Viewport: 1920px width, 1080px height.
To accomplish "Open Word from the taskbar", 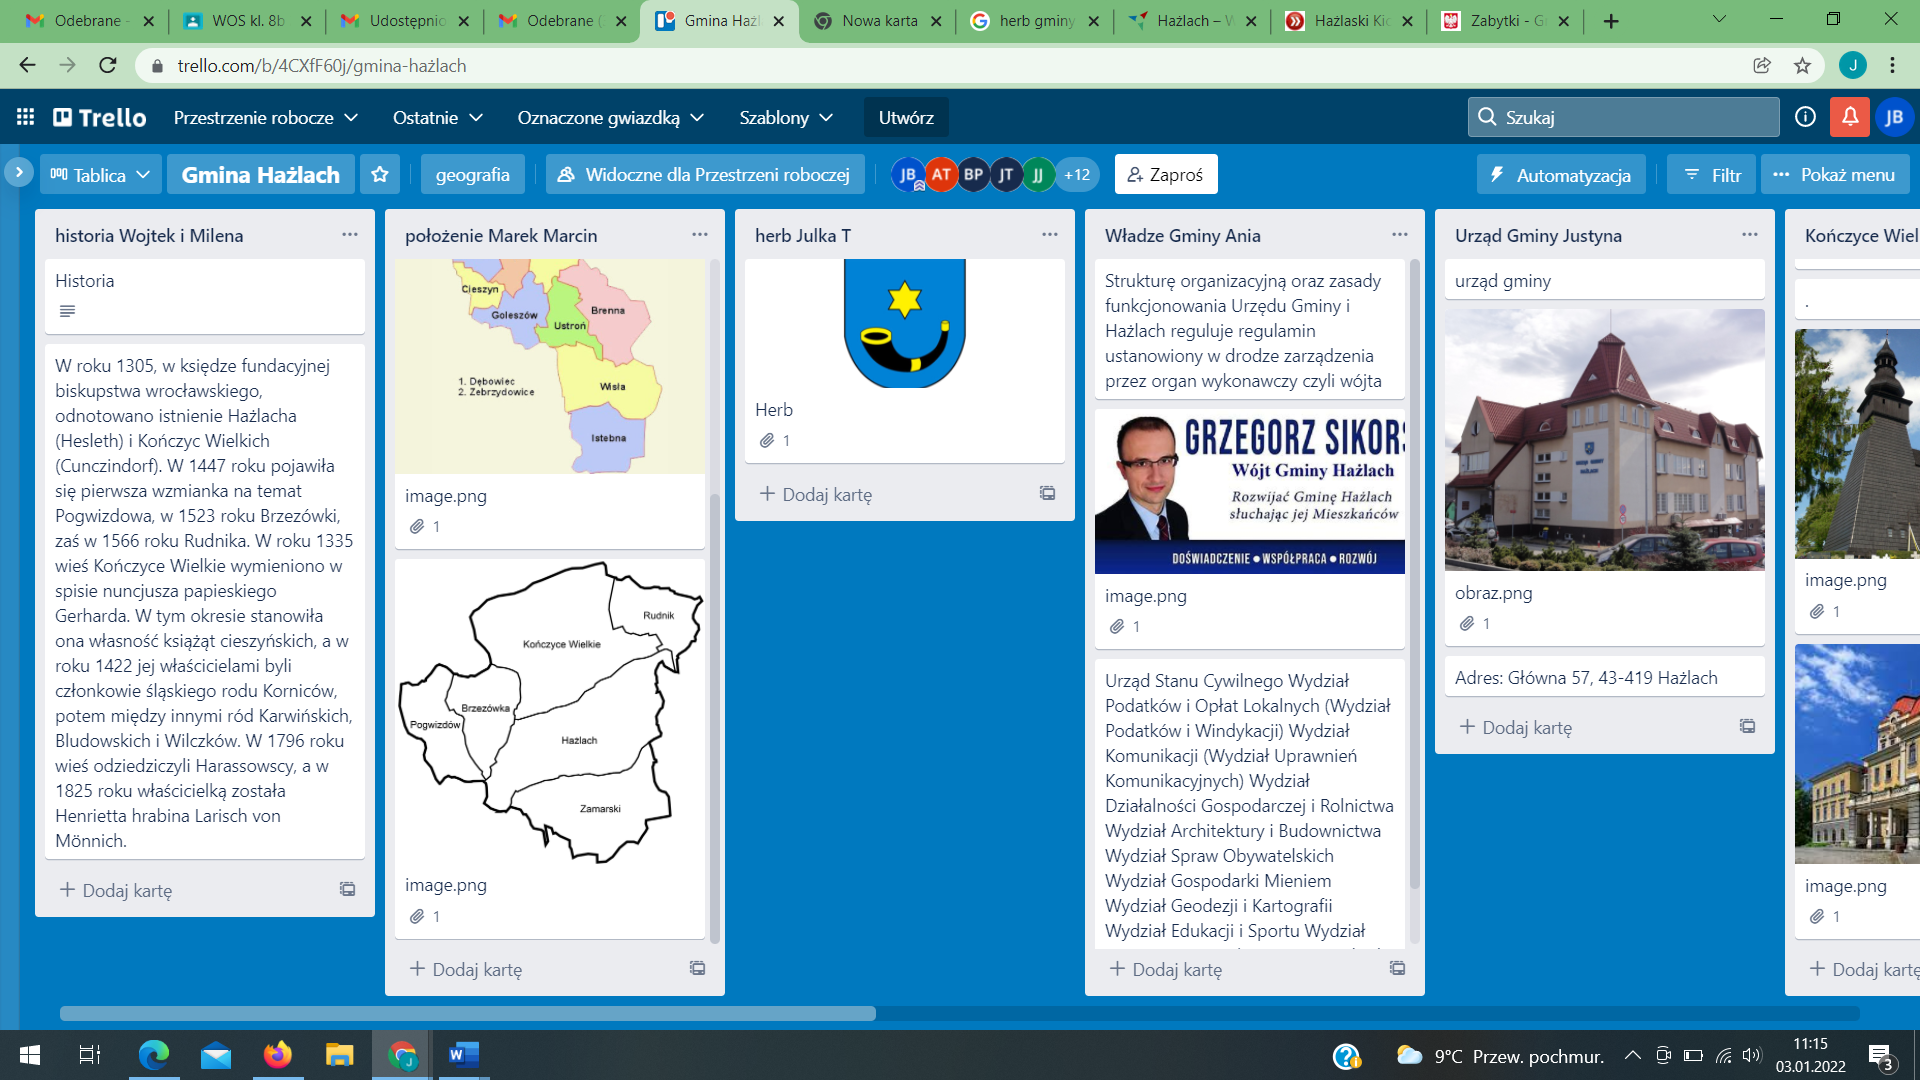I will tap(463, 1055).
